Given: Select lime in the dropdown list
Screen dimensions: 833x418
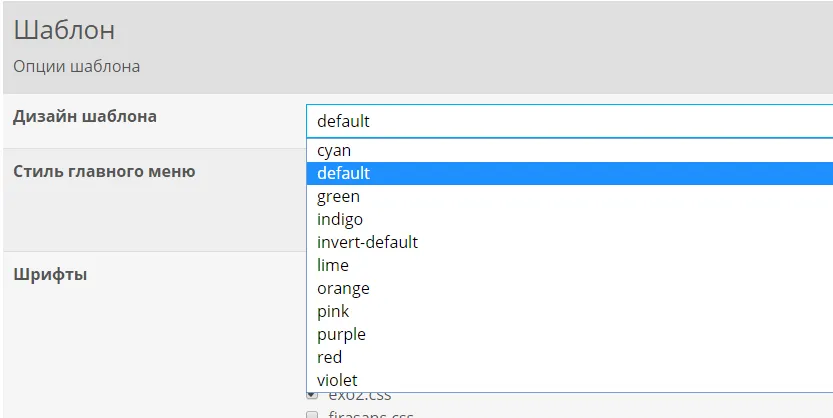Looking at the screenshot, I should (333, 265).
